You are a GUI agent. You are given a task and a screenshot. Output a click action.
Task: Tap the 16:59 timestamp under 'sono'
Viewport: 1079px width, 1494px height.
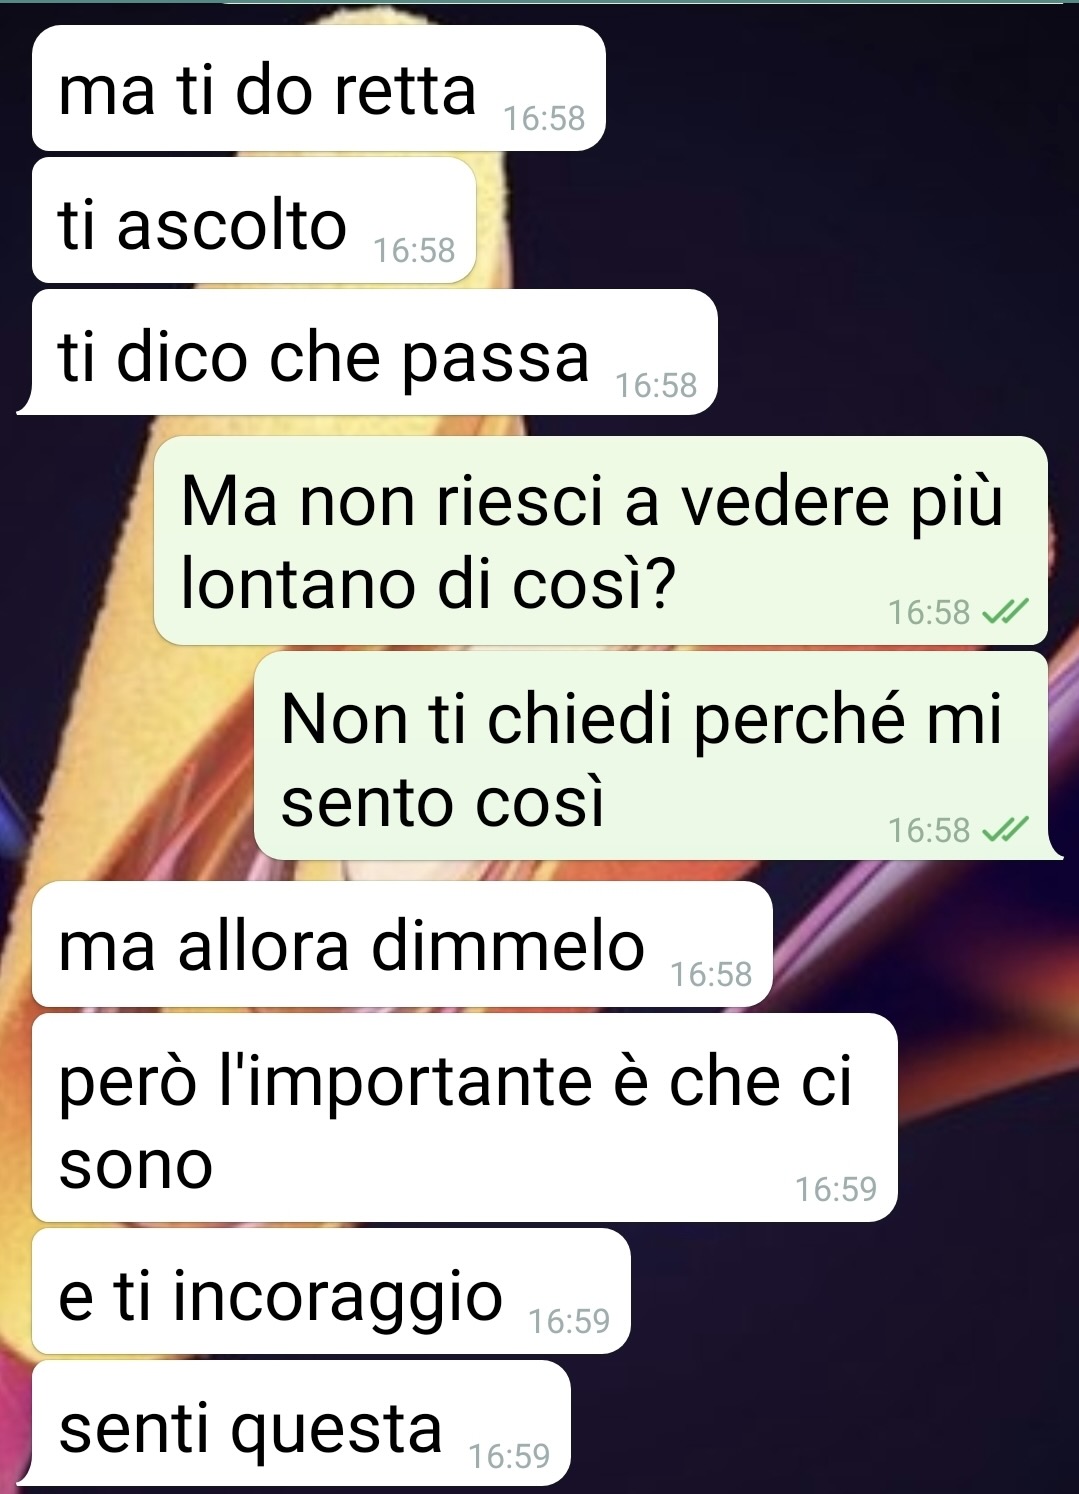click(x=836, y=1189)
